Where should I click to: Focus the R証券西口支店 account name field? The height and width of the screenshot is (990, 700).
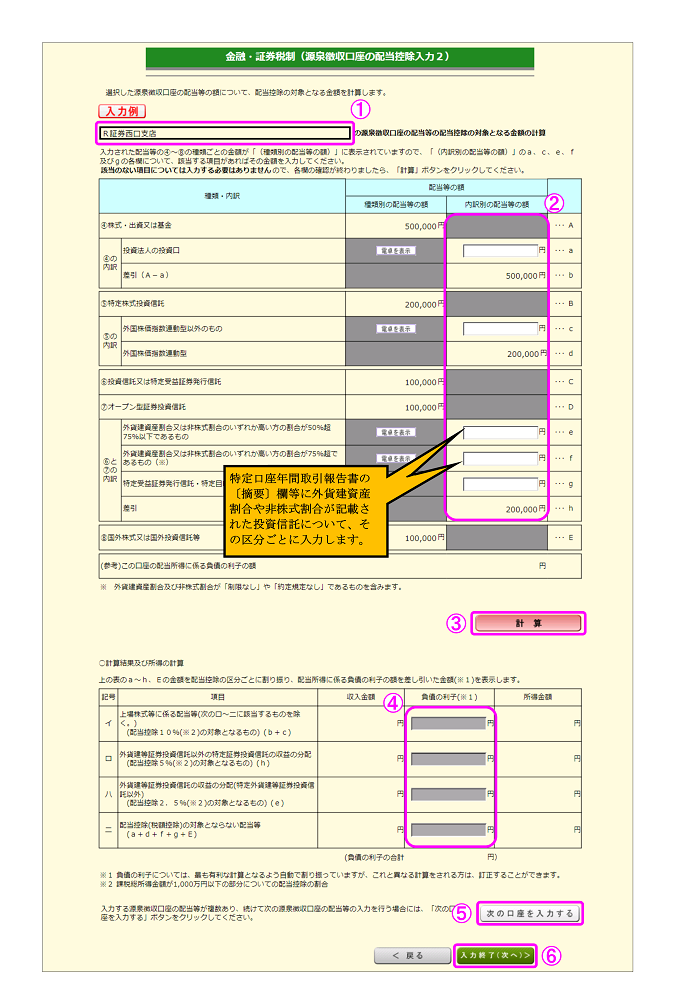[225, 133]
